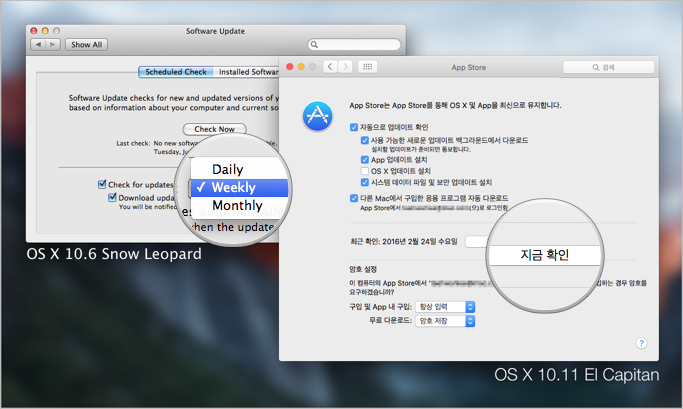
Task: Click the Software Update search field
Action: pos(354,44)
